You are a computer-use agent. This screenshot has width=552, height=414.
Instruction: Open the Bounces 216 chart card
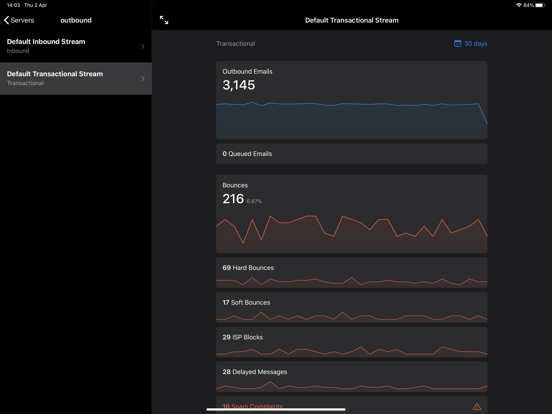tap(352, 214)
